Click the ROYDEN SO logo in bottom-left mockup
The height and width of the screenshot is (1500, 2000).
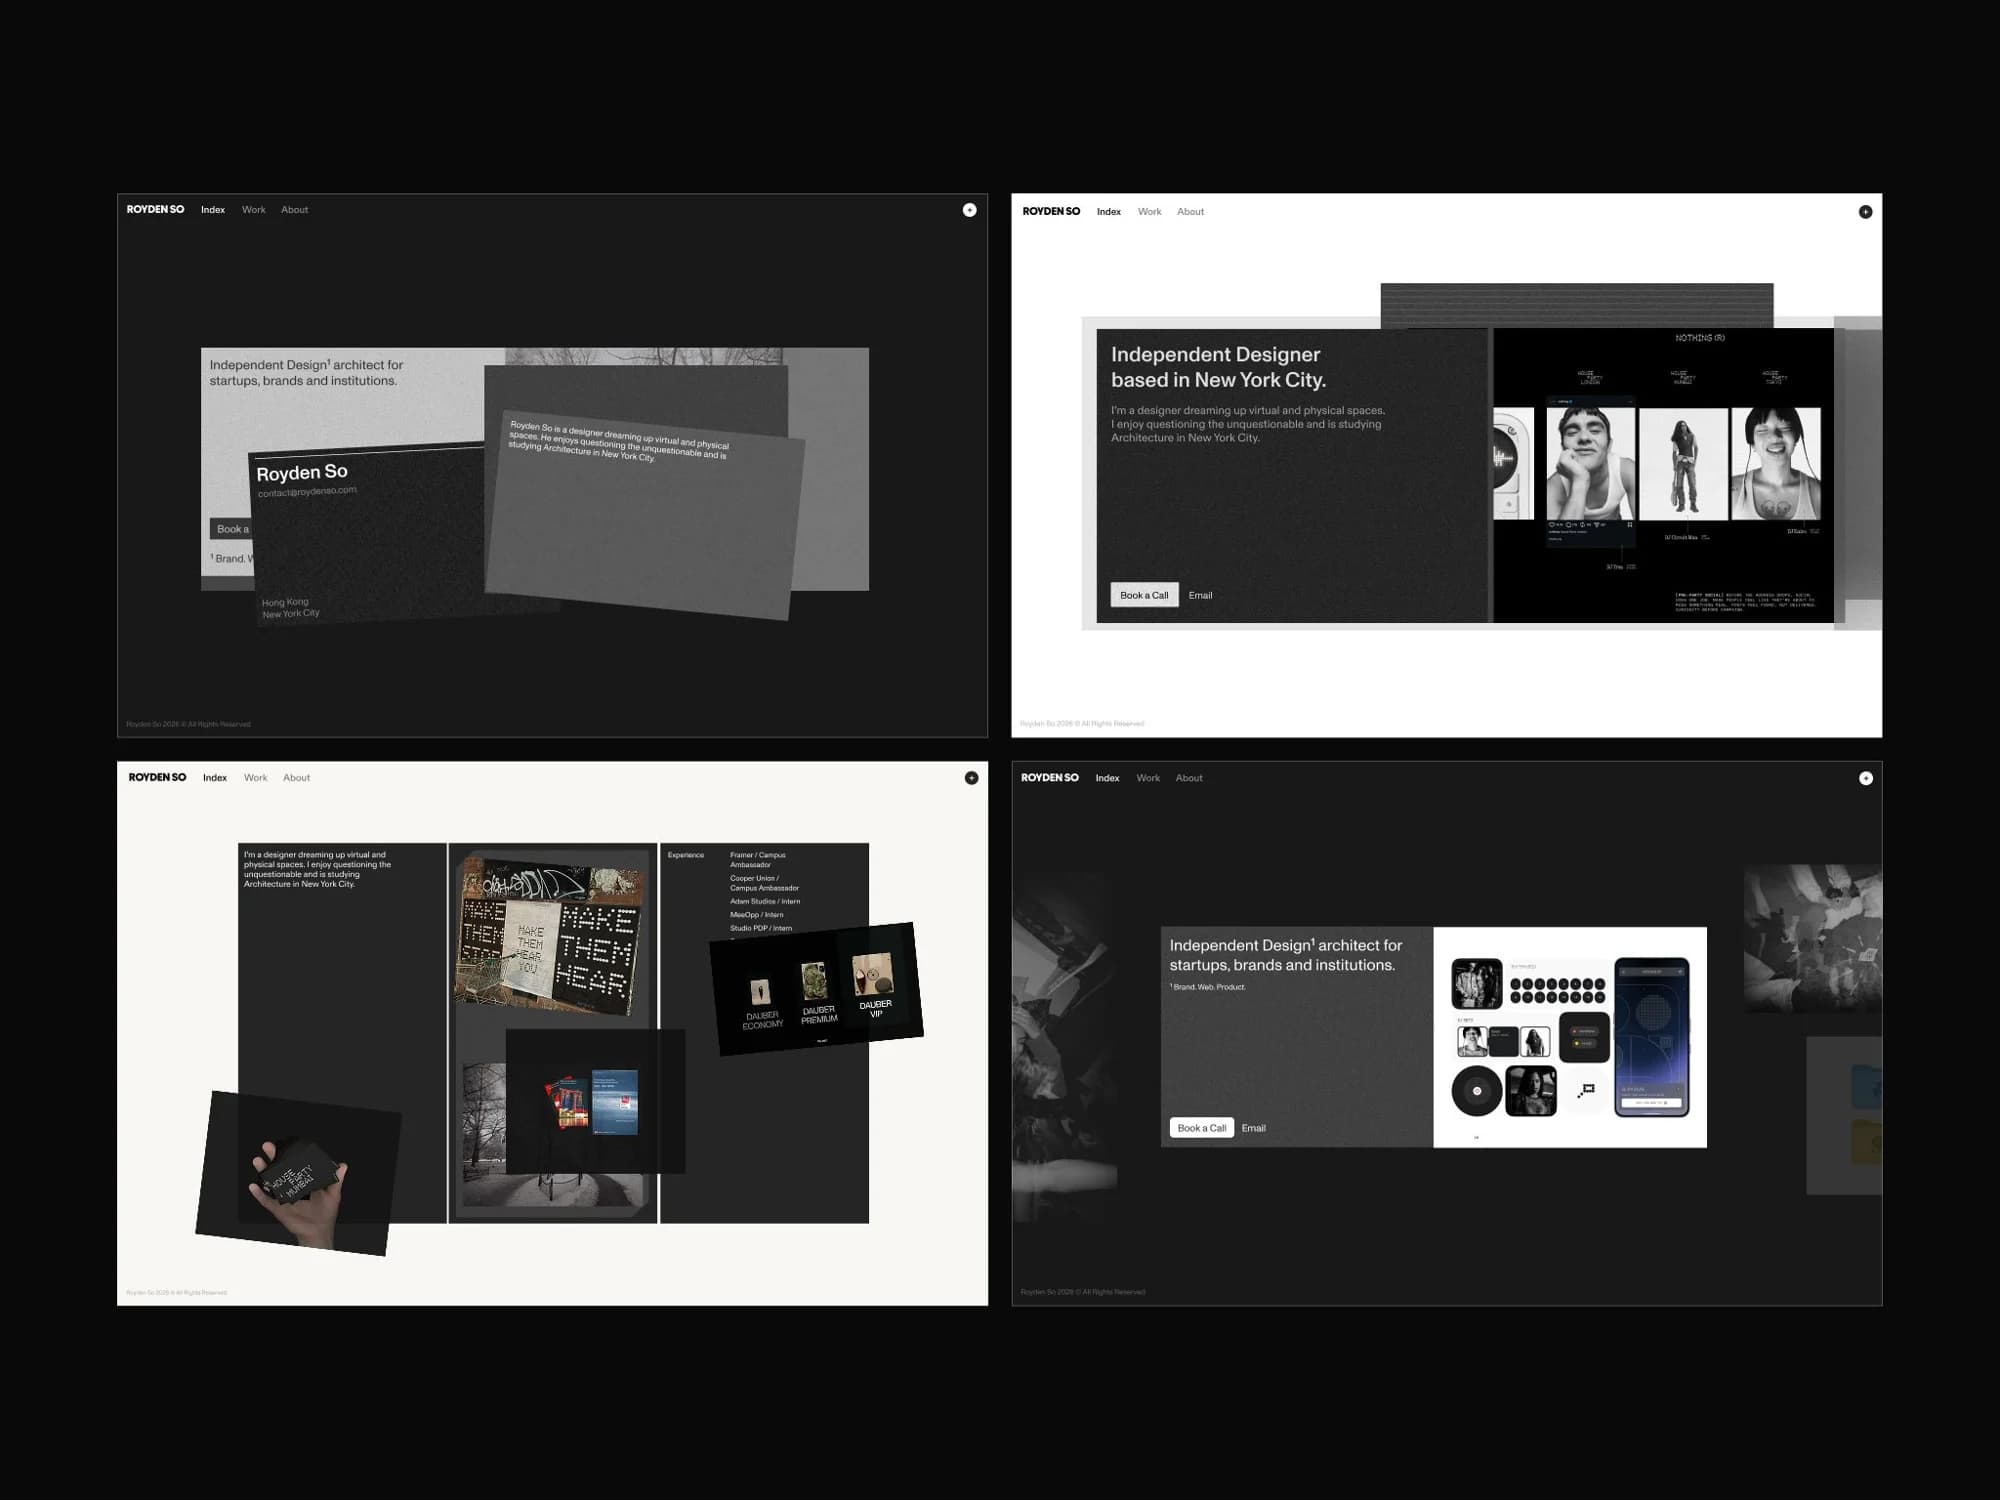pyautogui.click(x=157, y=778)
